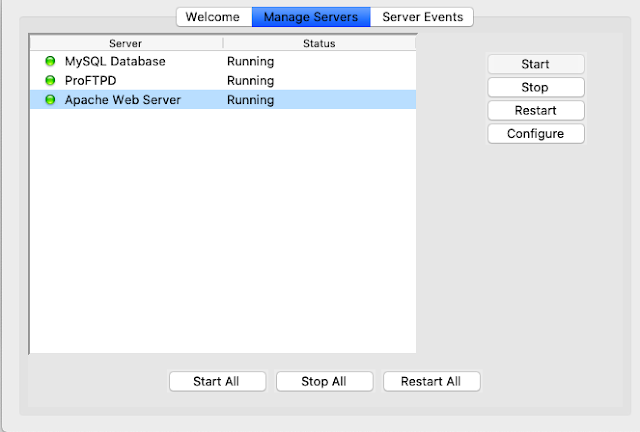Click the Status column header
The width and height of the screenshot is (640, 432).
tap(319, 43)
